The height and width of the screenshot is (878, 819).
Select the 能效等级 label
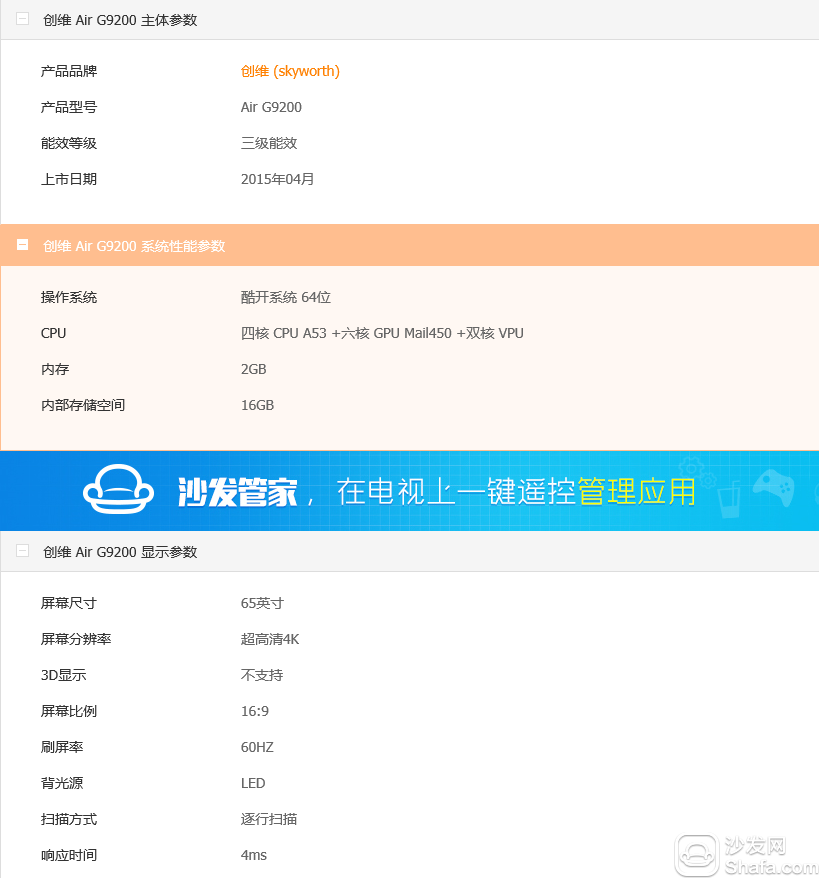(x=69, y=143)
